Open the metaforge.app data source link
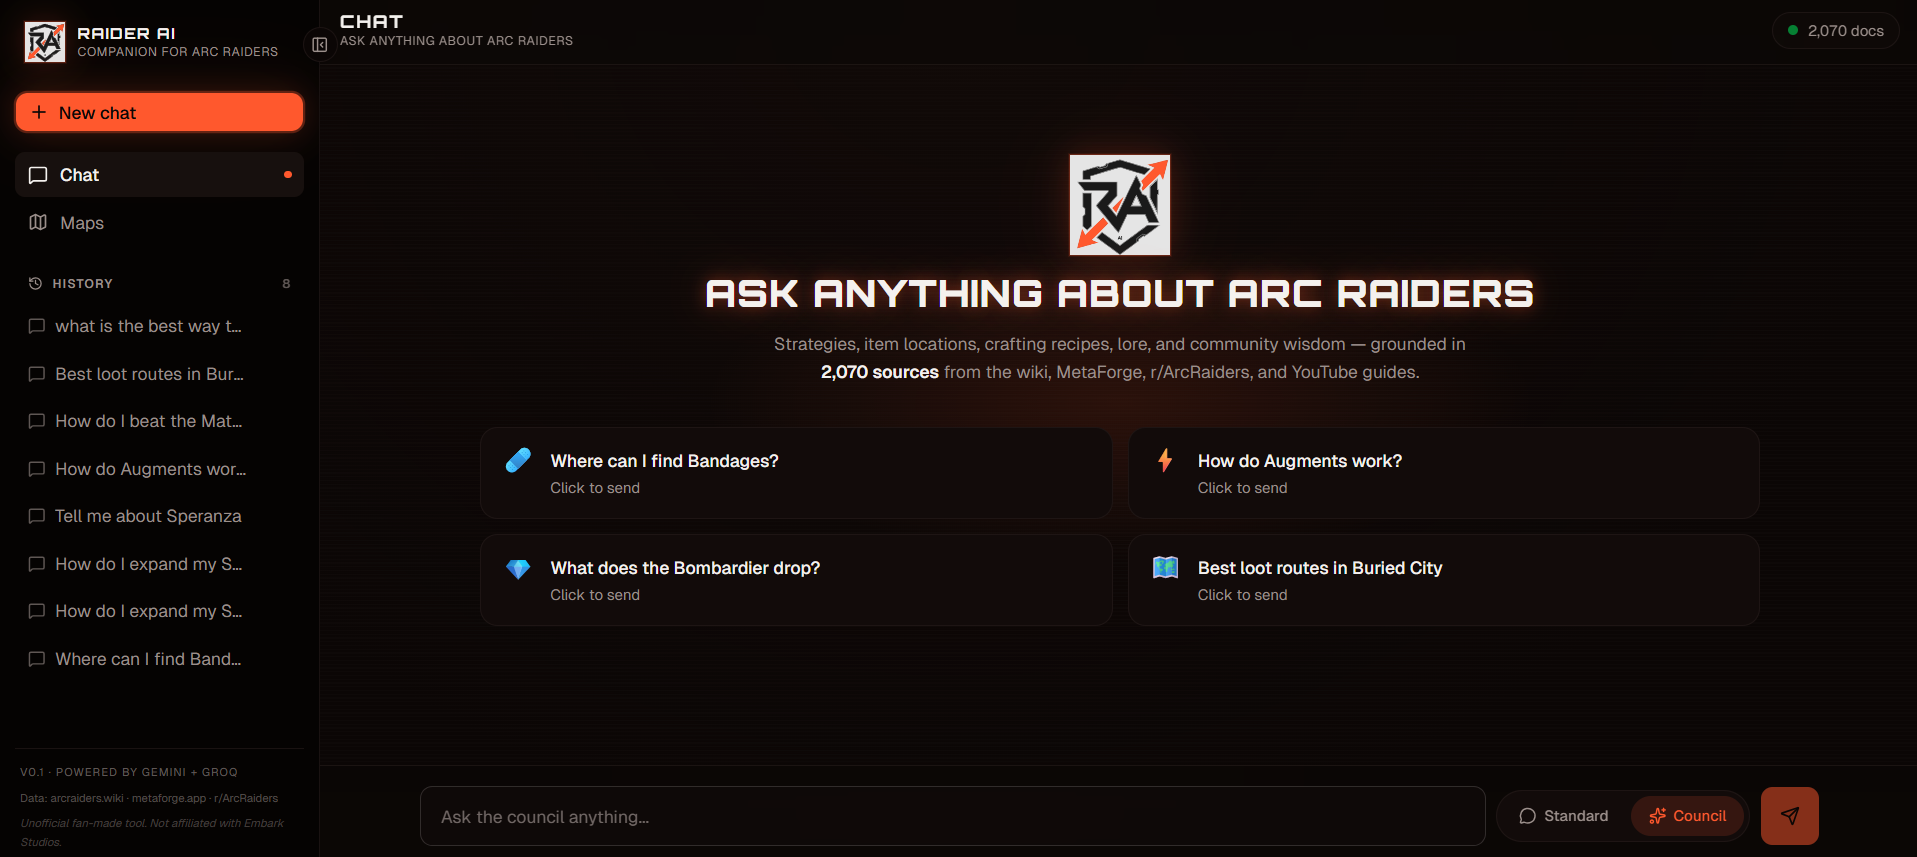Screen dimensions: 1917x857 tap(169, 798)
